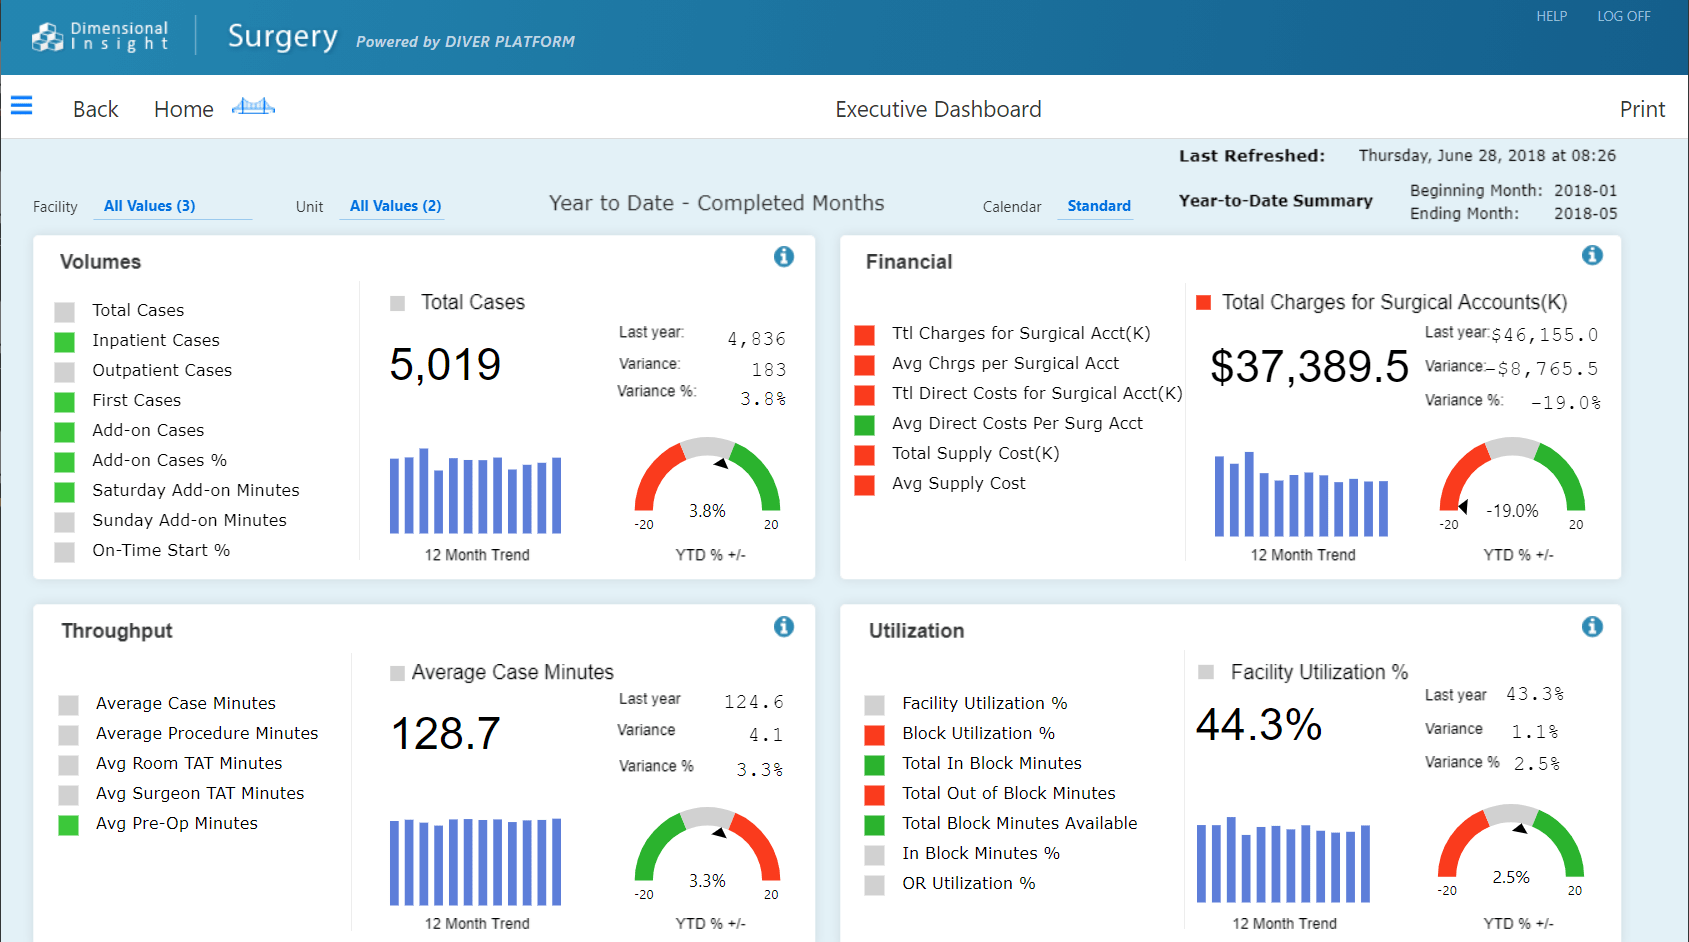Open the Utilization panel info icon
The height and width of the screenshot is (942, 1689).
1592,626
